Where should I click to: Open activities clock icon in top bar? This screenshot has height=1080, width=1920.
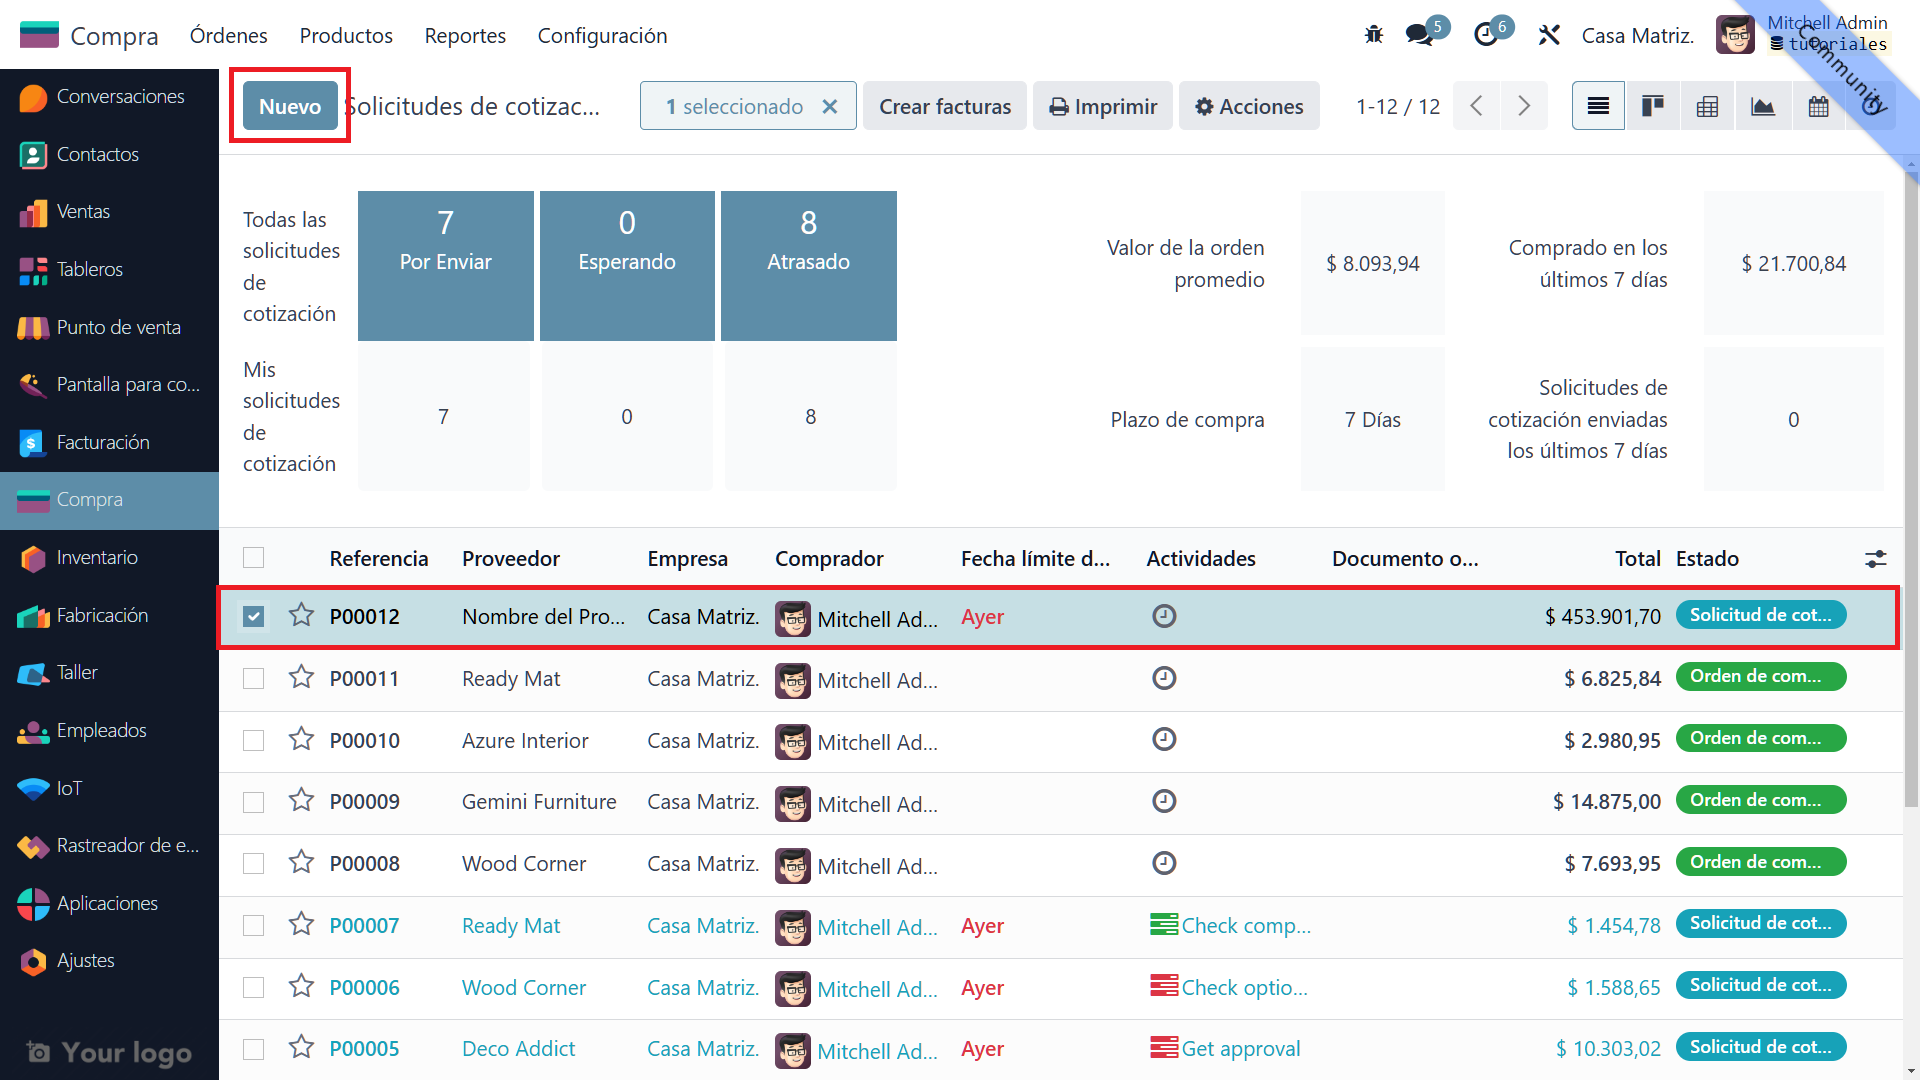point(1486,35)
